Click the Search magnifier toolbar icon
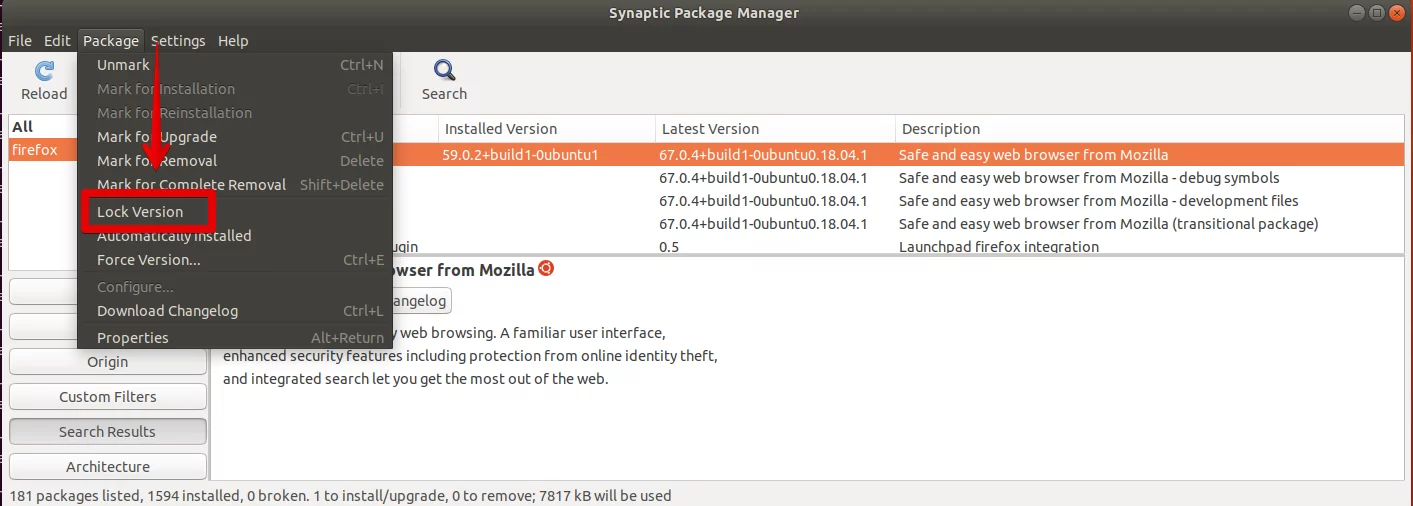Image resolution: width=1413 pixels, height=506 pixels. (x=444, y=71)
